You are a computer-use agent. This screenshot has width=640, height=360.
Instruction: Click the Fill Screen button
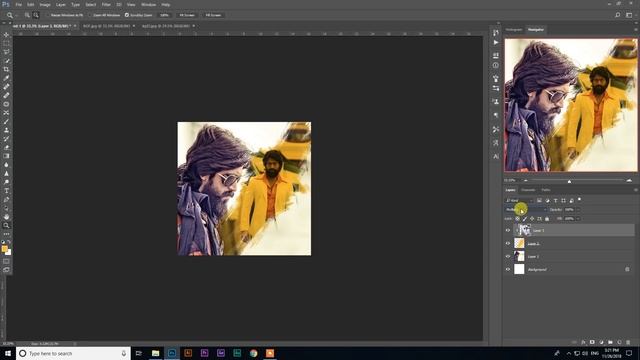(x=213, y=15)
